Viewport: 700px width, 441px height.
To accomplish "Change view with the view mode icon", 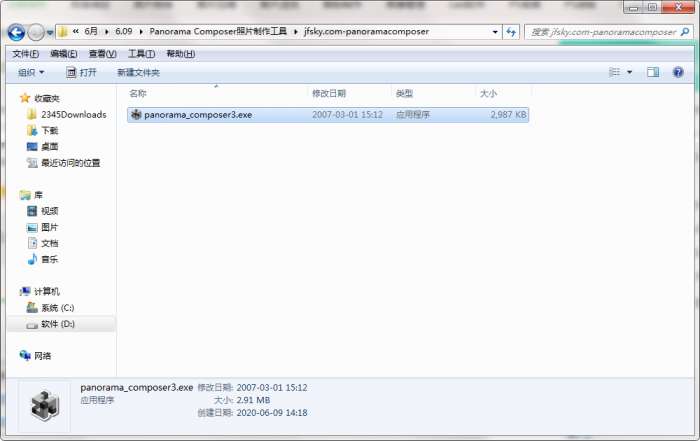I will point(615,72).
